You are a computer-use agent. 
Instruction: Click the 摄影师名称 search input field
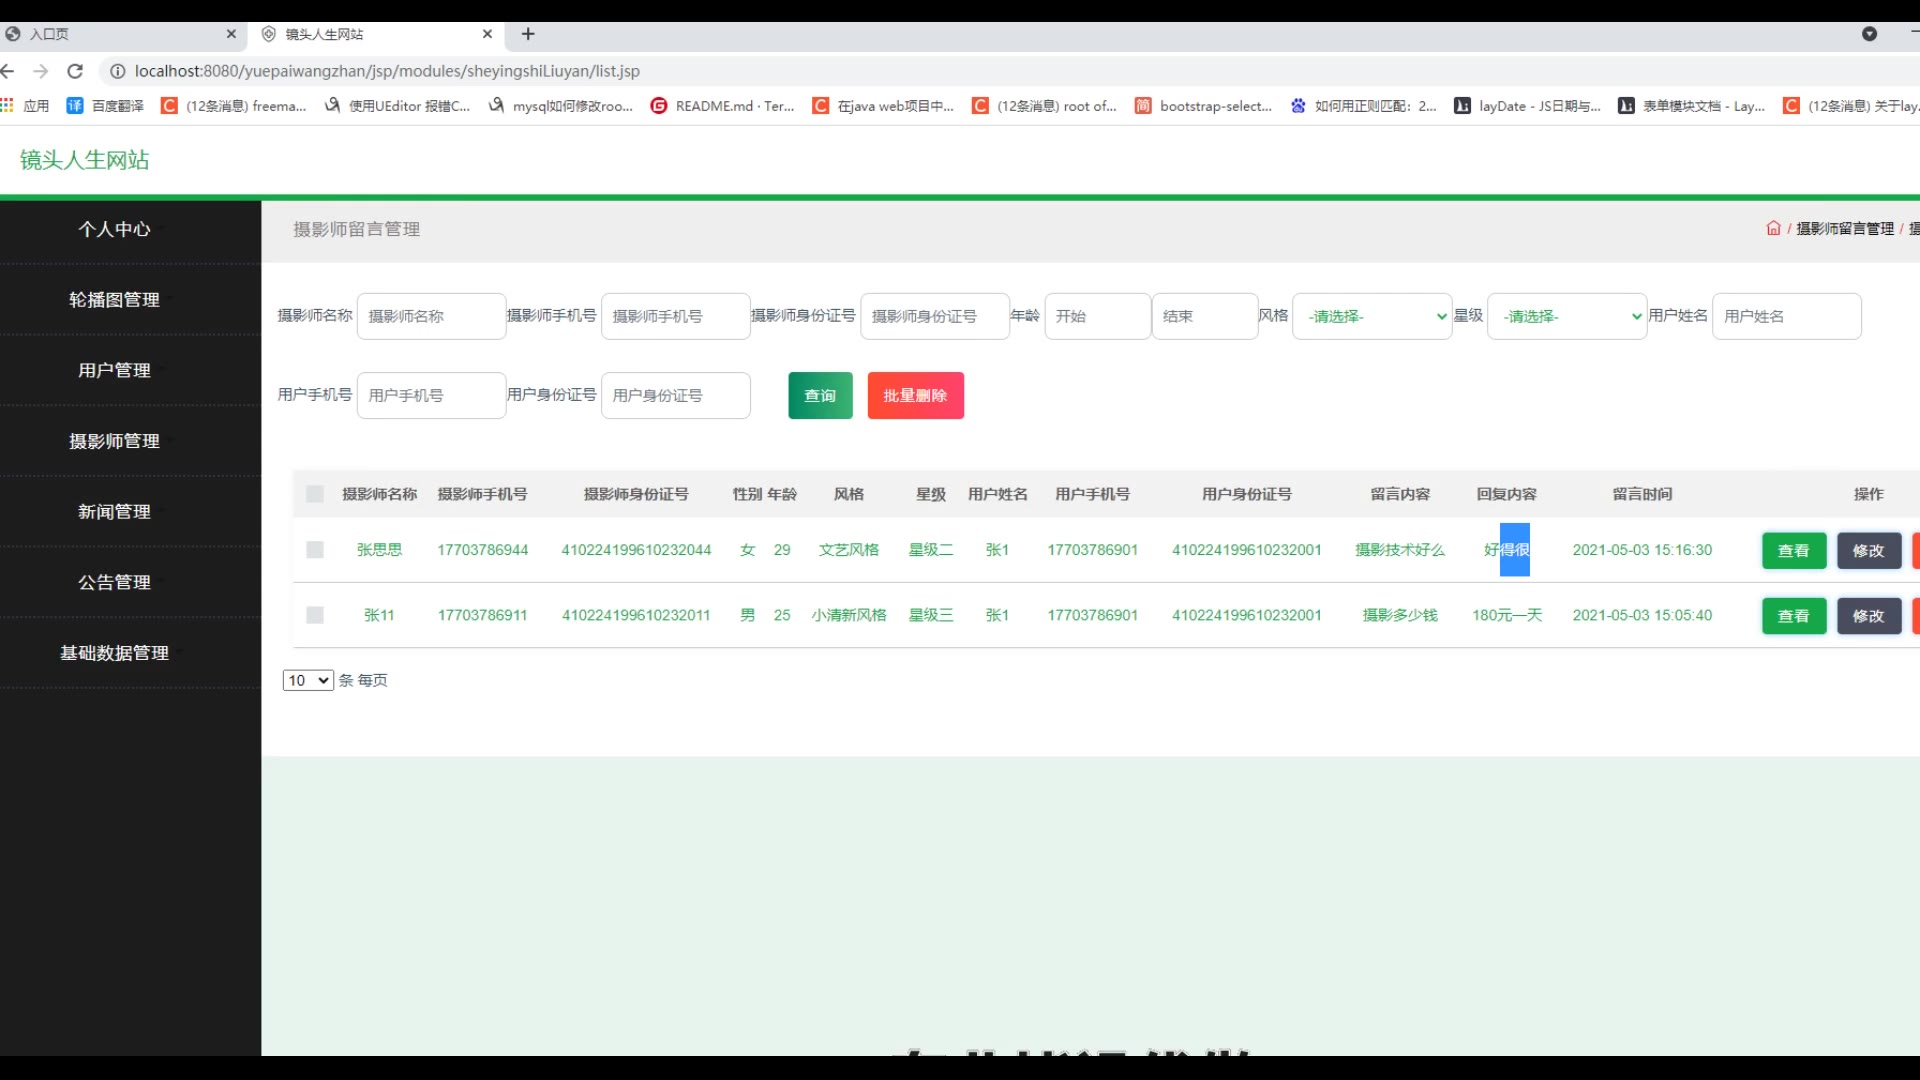pyautogui.click(x=431, y=316)
